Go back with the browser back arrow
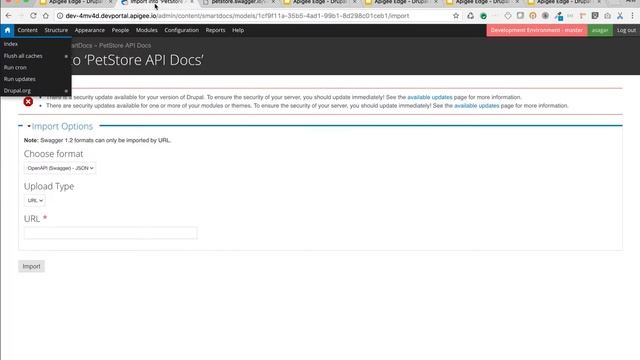The image size is (640, 360). click(9, 16)
